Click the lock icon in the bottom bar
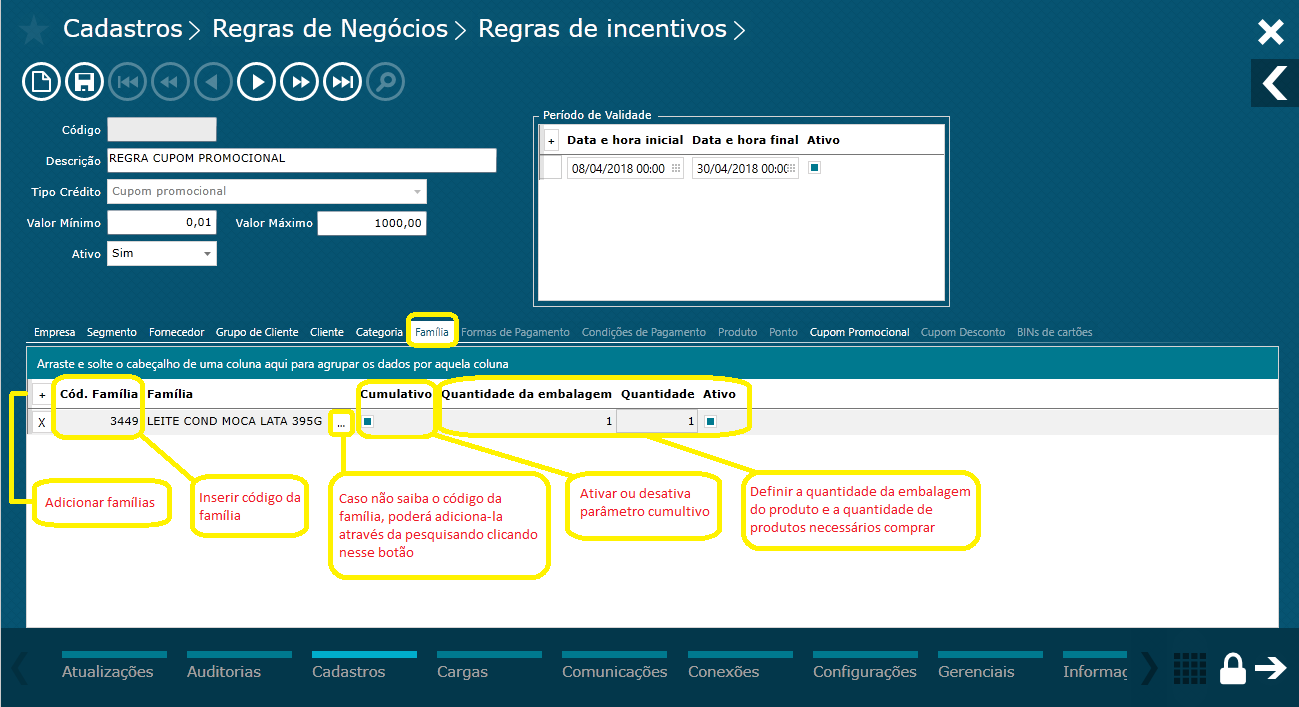Viewport: 1299px width, 707px height. point(1232,668)
